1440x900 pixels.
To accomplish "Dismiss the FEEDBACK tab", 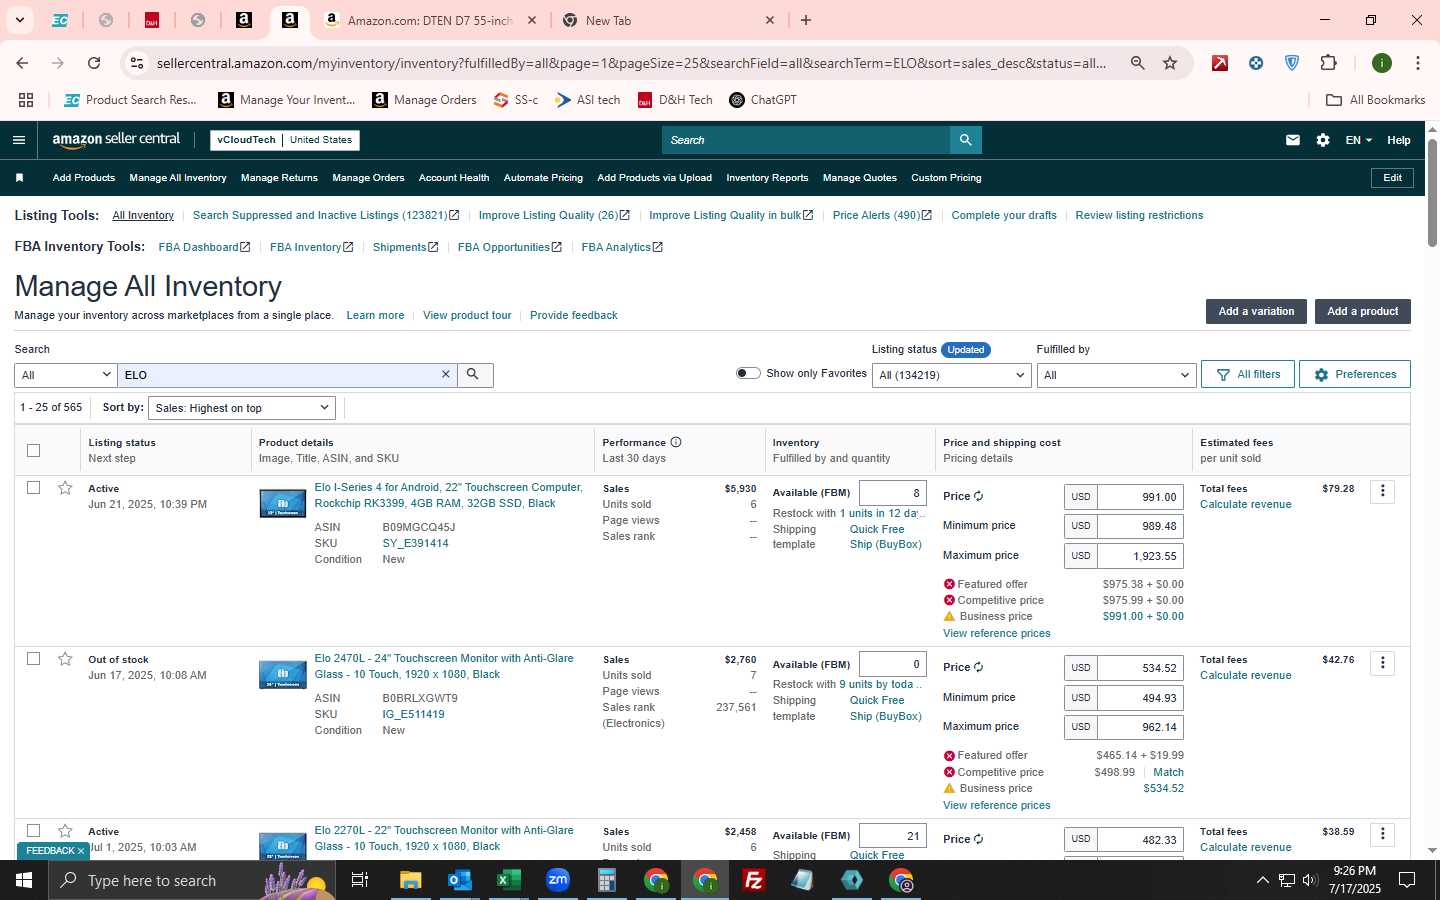I will pyautogui.click(x=81, y=851).
